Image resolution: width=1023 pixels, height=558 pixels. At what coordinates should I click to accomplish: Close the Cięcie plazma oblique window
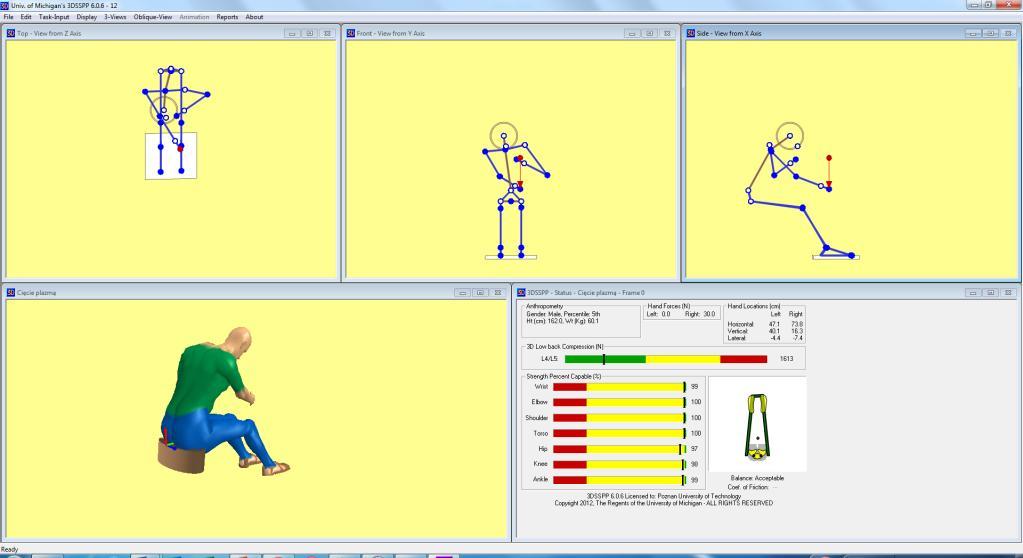498,293
